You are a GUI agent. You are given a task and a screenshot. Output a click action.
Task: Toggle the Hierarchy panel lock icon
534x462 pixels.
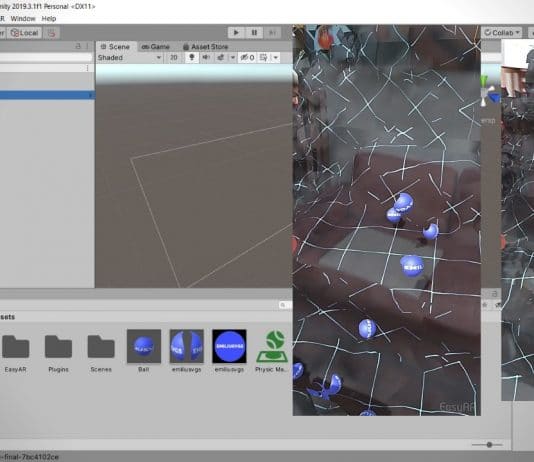[78, 46]
